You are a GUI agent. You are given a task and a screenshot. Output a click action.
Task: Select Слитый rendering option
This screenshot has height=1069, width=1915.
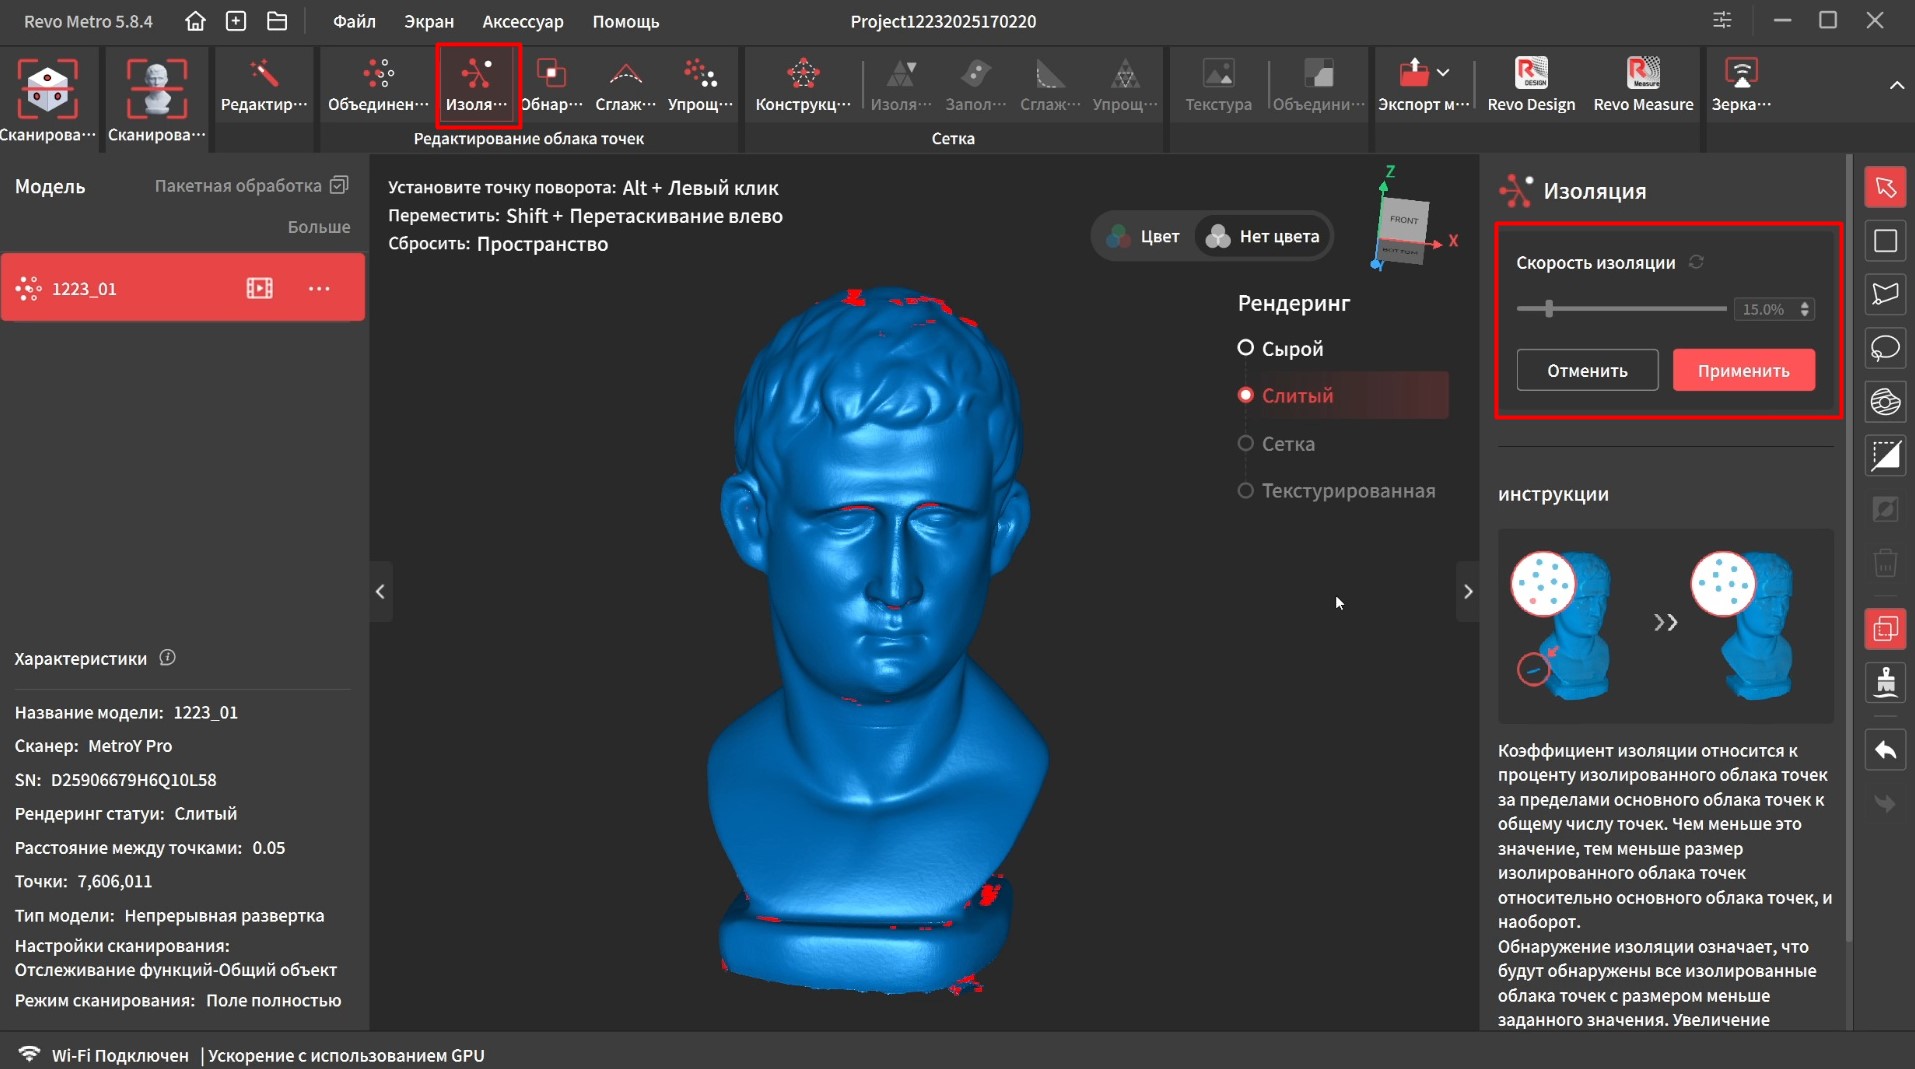(1342, 395)
